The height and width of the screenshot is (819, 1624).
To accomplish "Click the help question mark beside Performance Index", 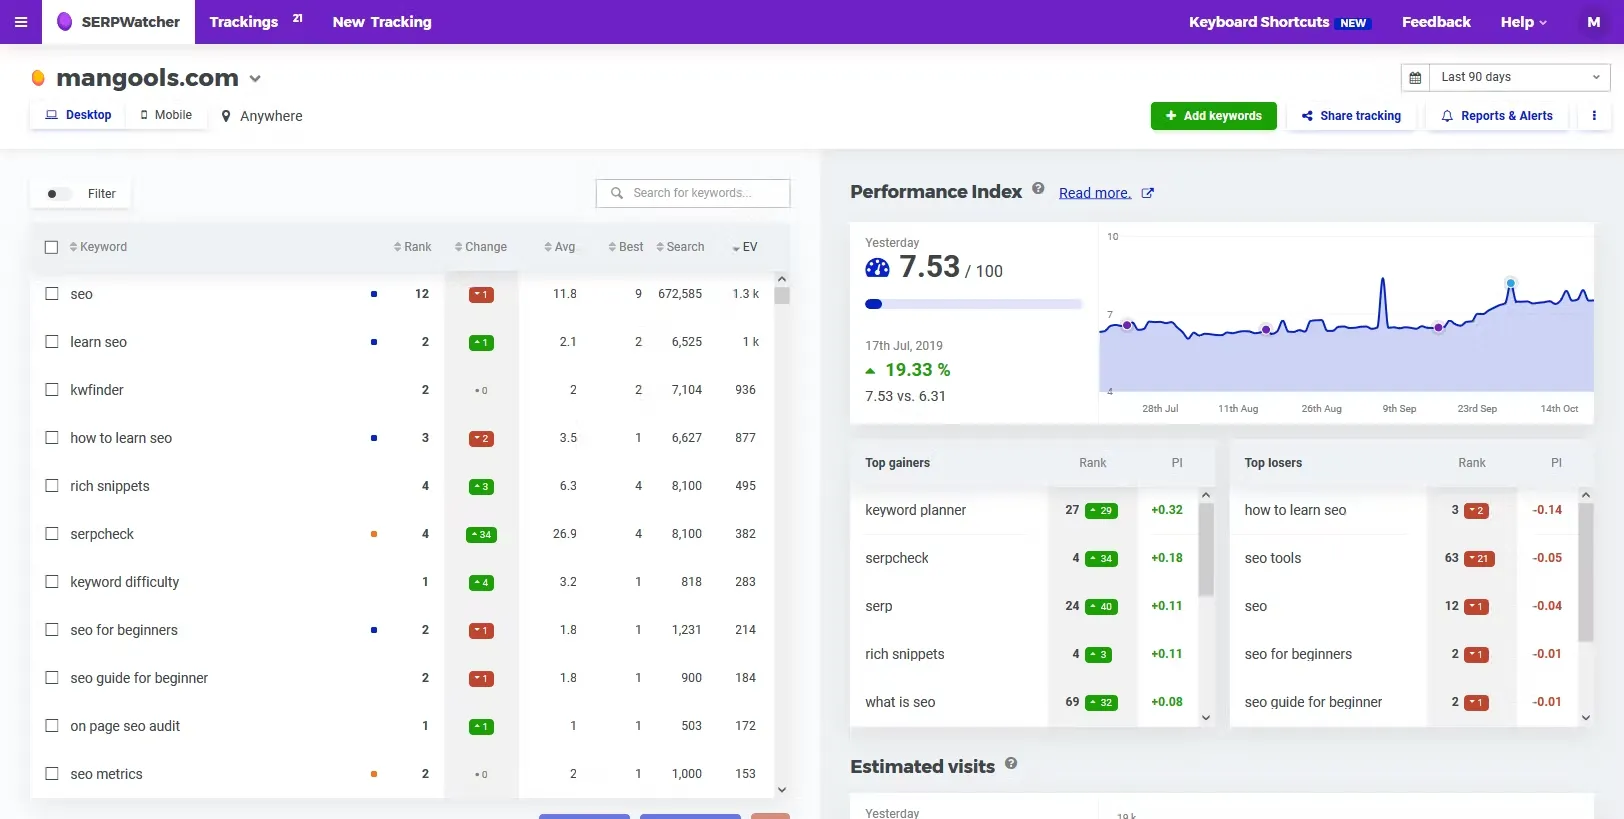I will (1038, 188).
